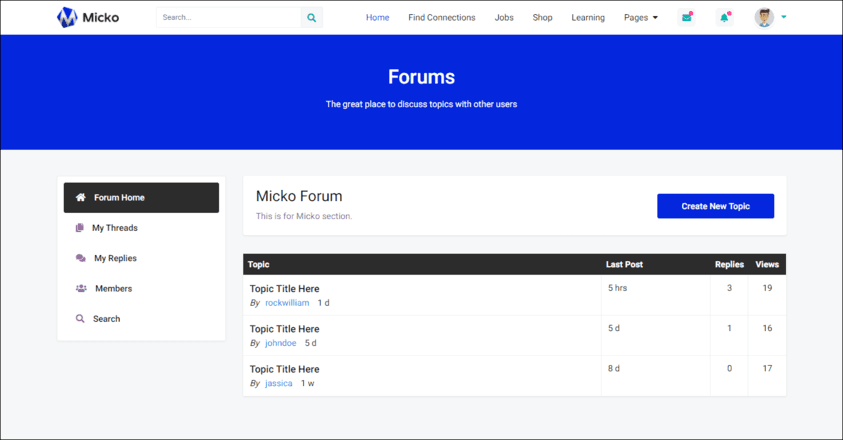The width and height of the screenshot is (843, 440).
Task: Open the notifications bell icon
Action: tap(724, 18)
